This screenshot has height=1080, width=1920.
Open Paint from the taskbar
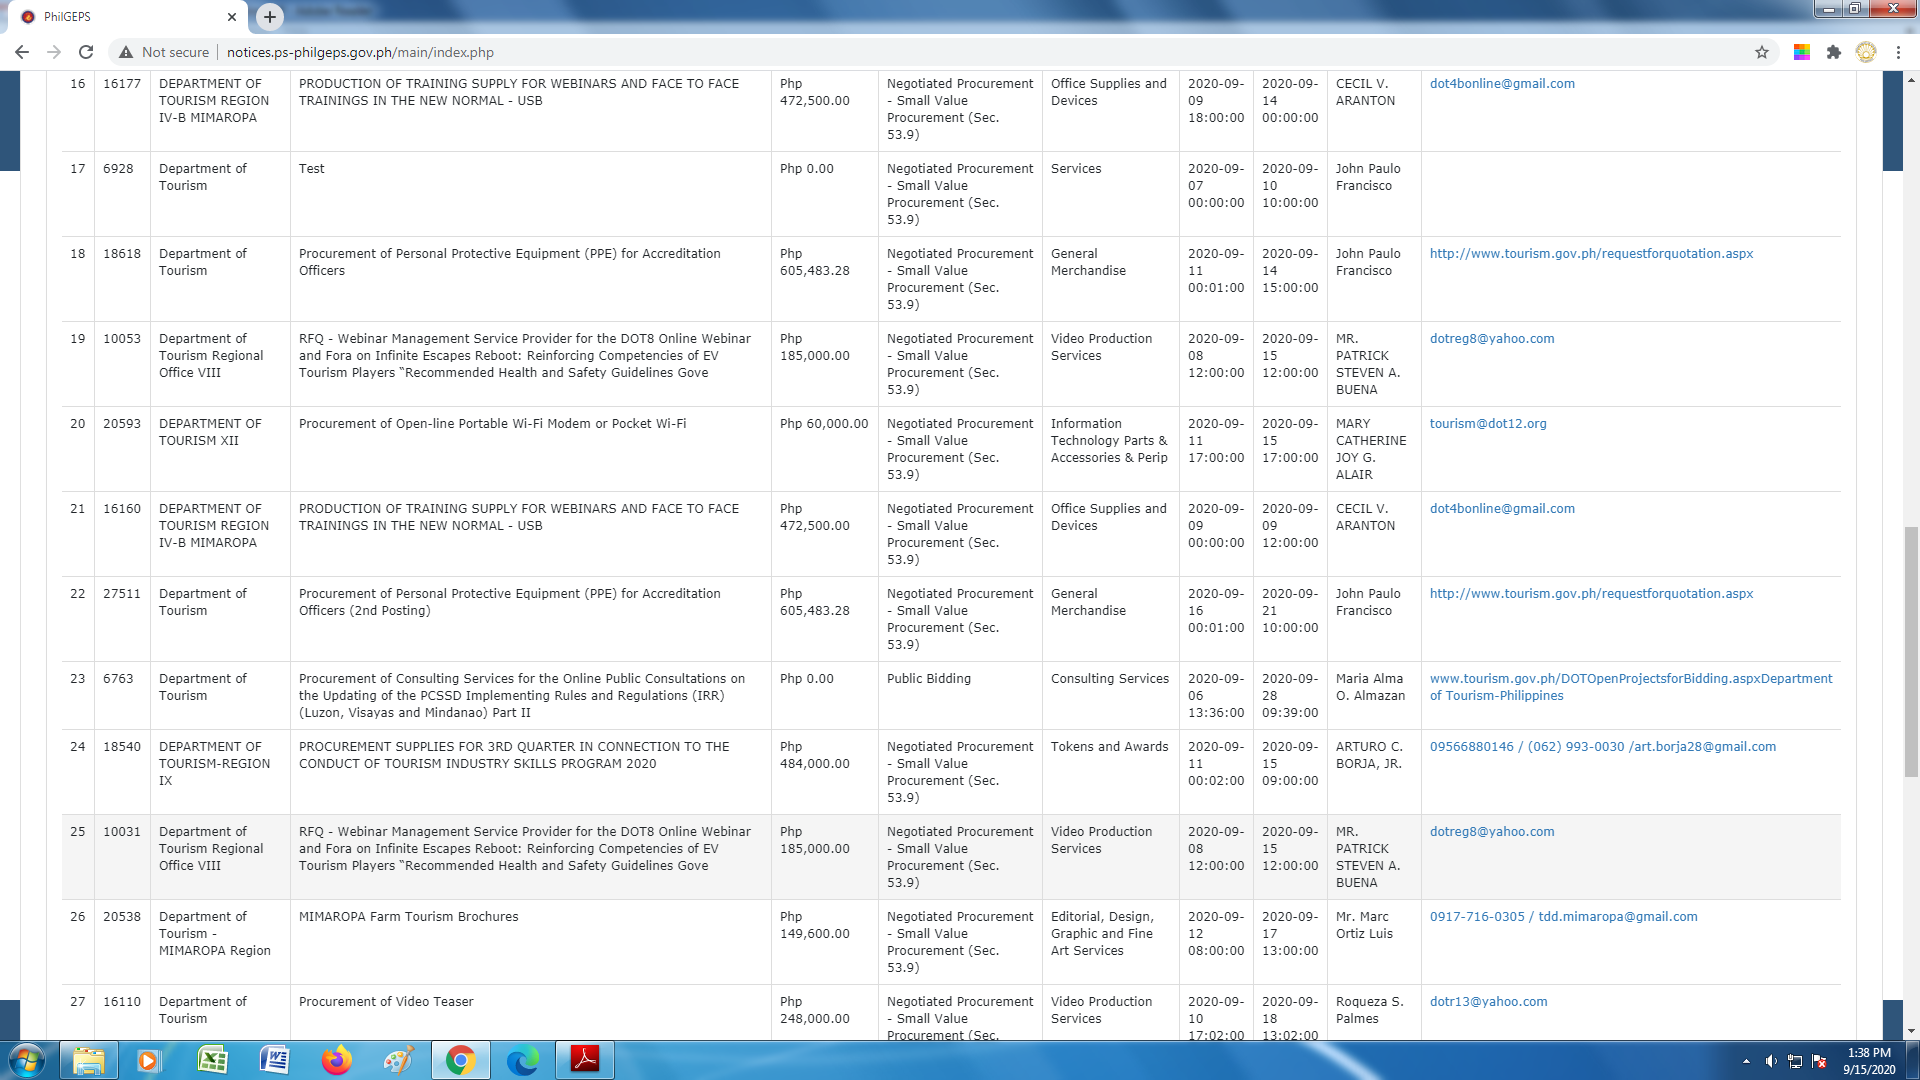[398, 1060]
